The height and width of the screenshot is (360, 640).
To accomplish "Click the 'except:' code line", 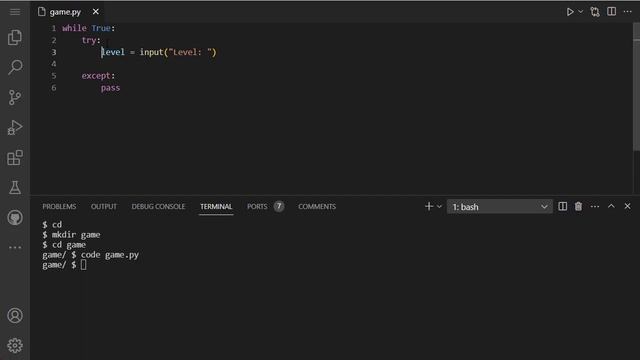I will 98,76.
